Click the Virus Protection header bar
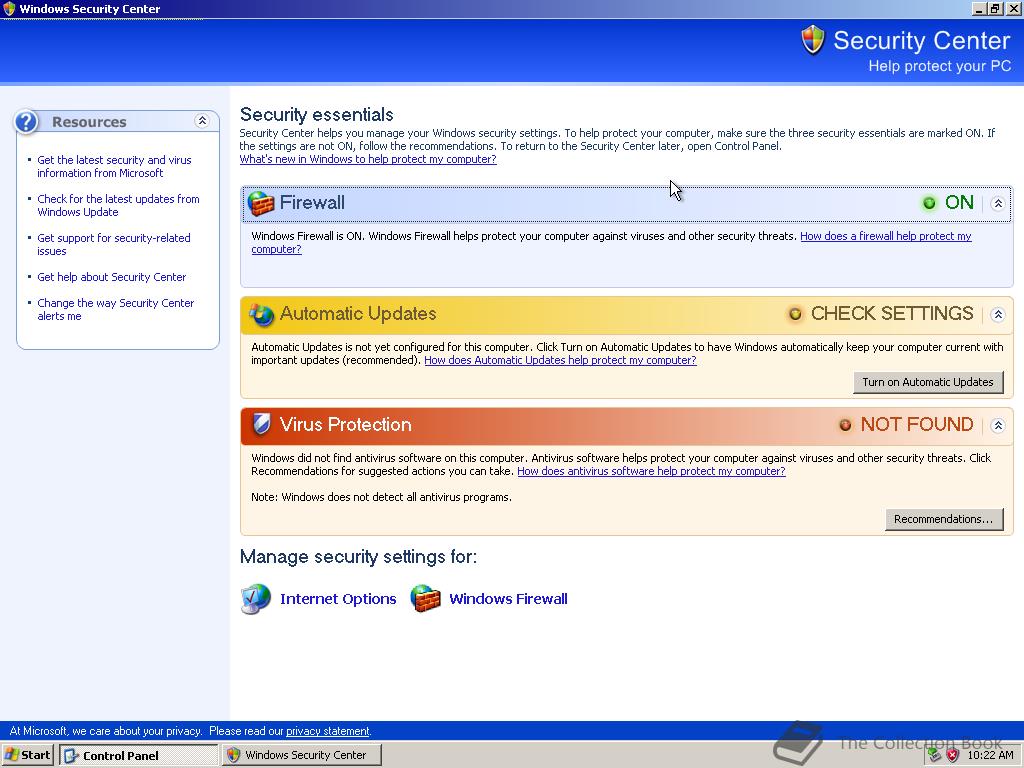This screenshot has height=768, width=1024. click(x=627, y=425)
